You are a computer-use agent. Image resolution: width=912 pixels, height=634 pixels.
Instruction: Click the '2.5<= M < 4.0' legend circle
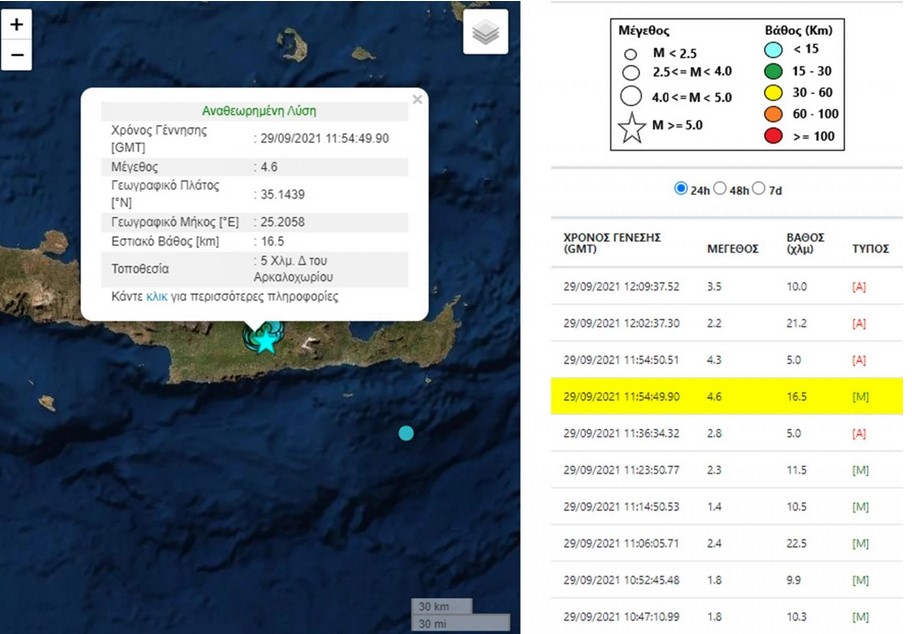(x=630, y=73)
